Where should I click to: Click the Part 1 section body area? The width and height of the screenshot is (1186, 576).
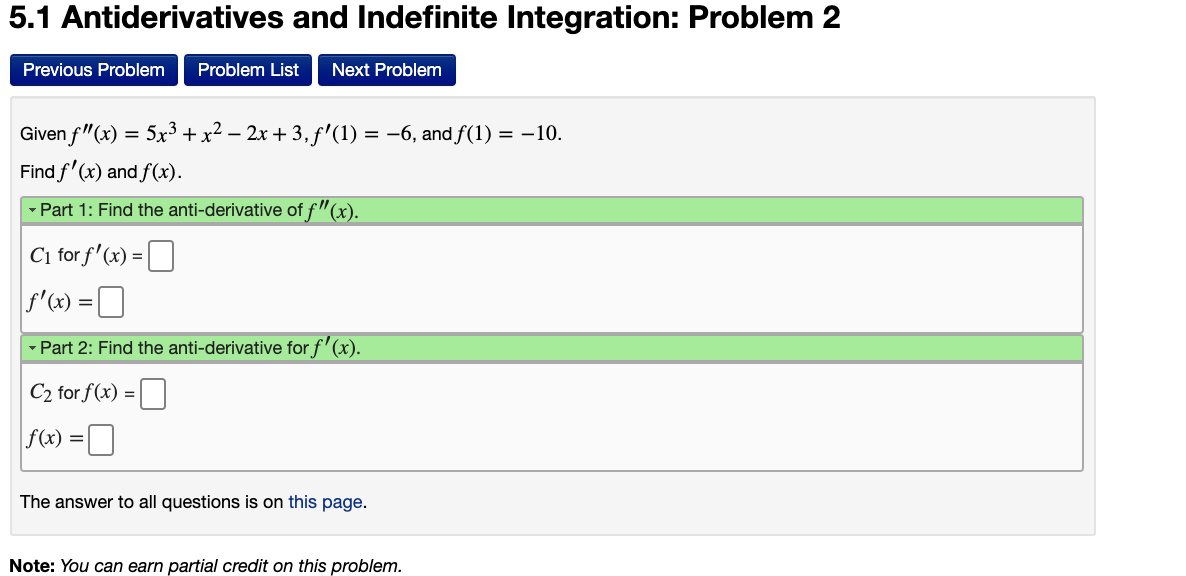[x=550, y=280]
